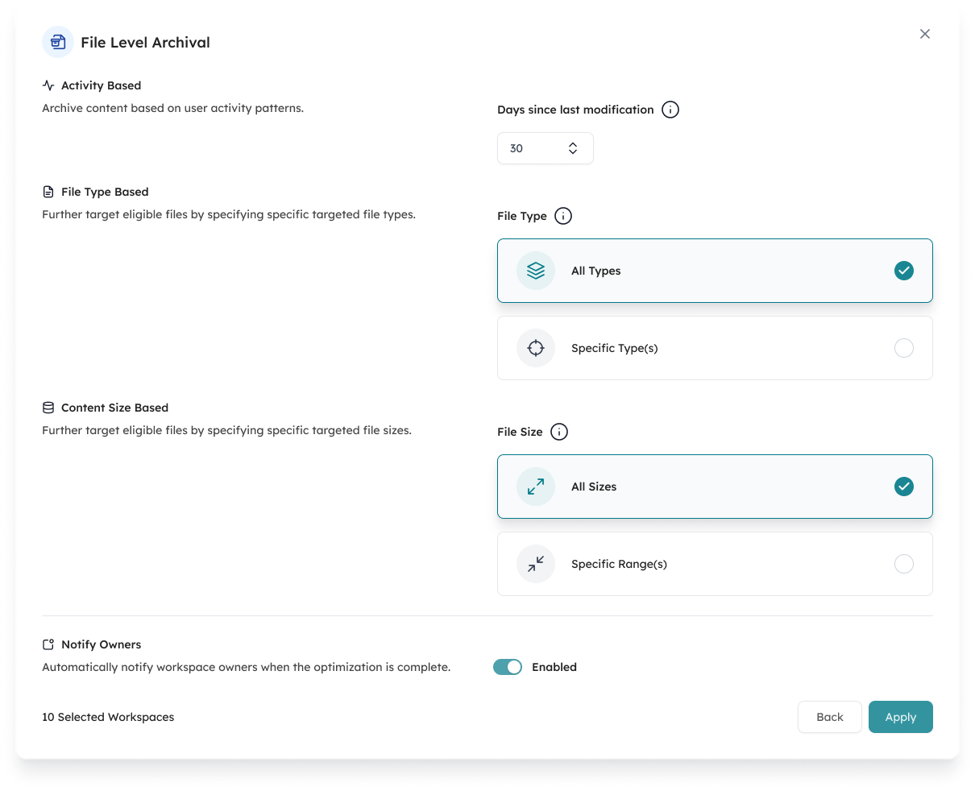Image resolution: width=975 pixels, height=791 pixels.
Task: Click the Notify Owners section icon
Action: [49, 644]
